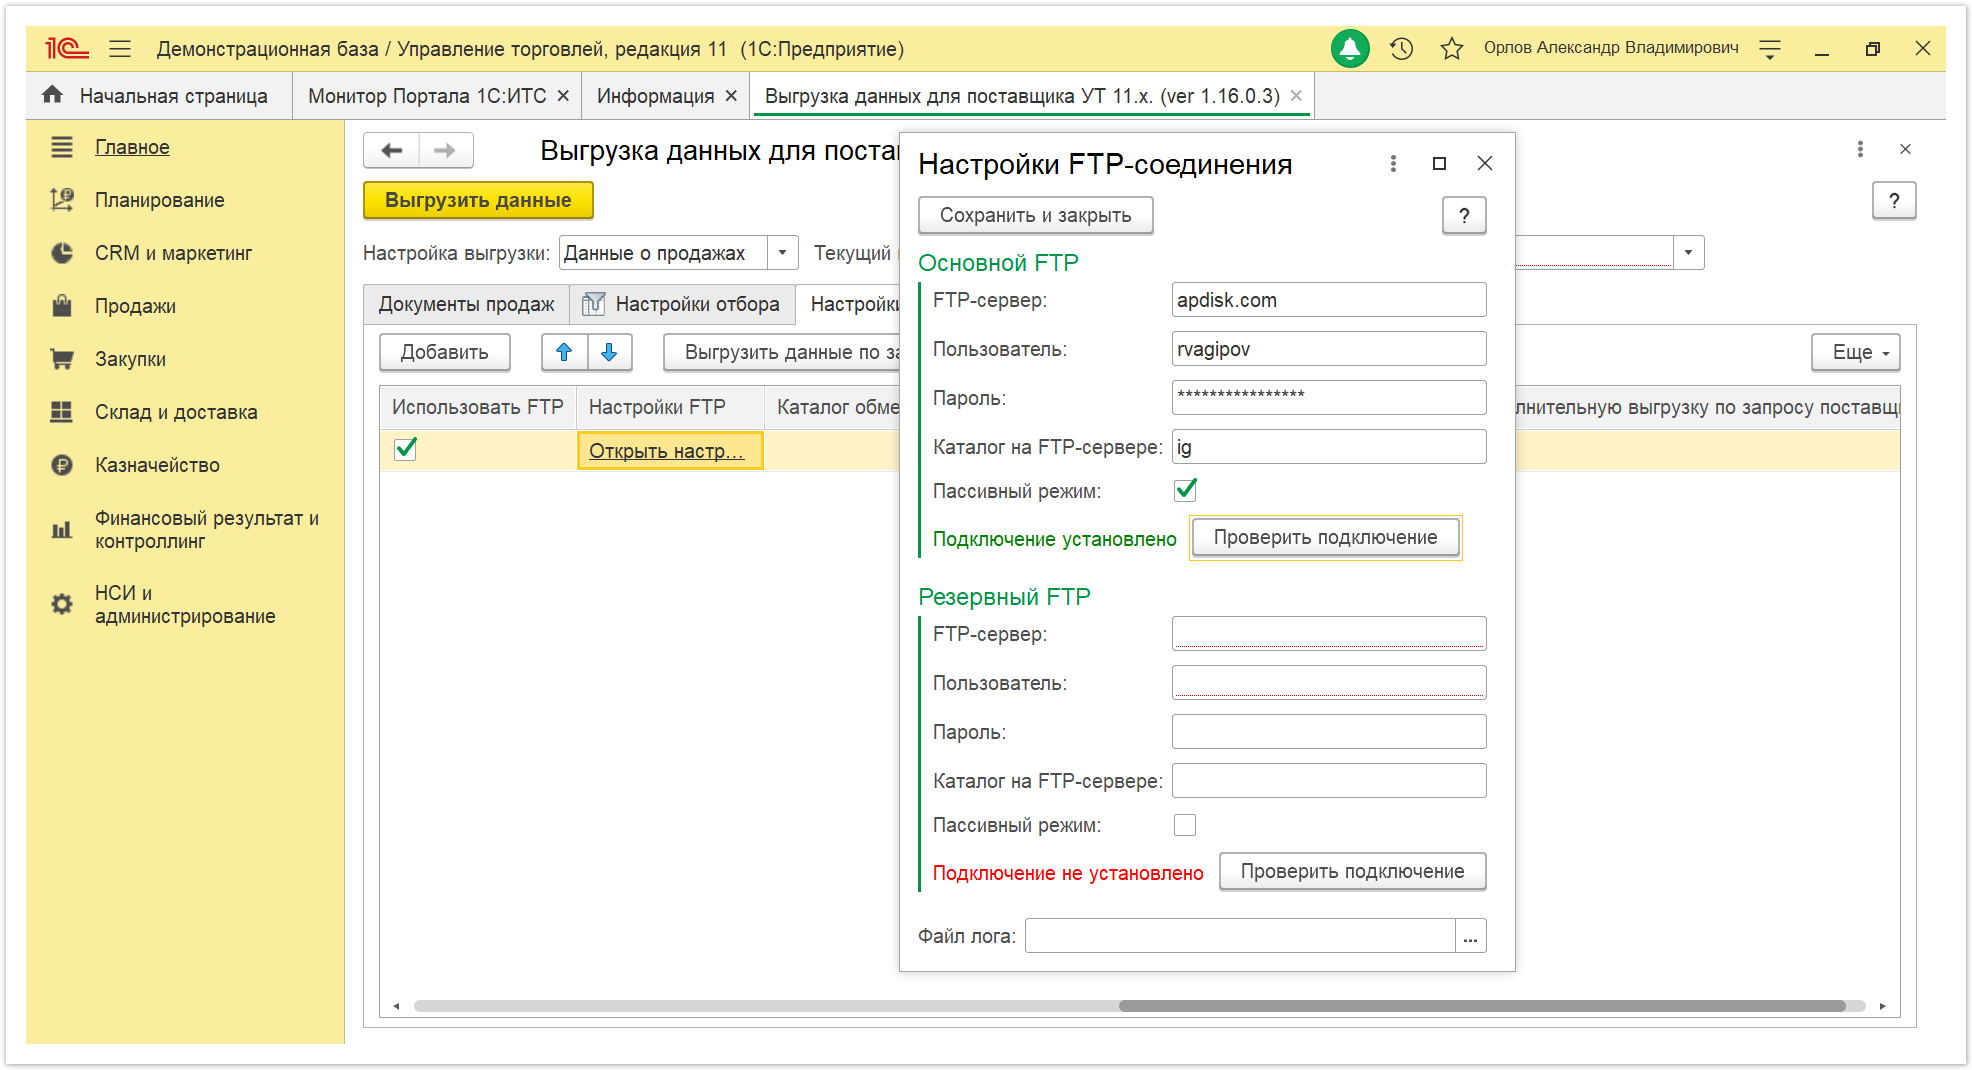
Task: Click reserve Пароль field
Action: tap(1329, 732)
